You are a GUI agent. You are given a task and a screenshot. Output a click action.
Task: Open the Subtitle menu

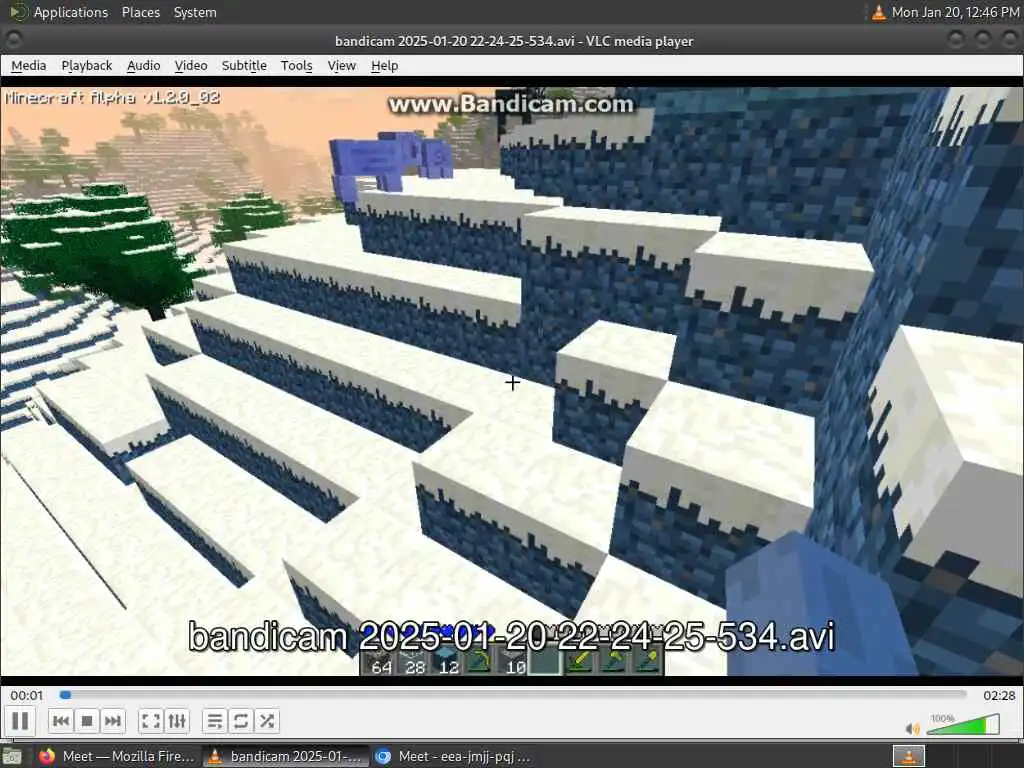click(244, 65)
